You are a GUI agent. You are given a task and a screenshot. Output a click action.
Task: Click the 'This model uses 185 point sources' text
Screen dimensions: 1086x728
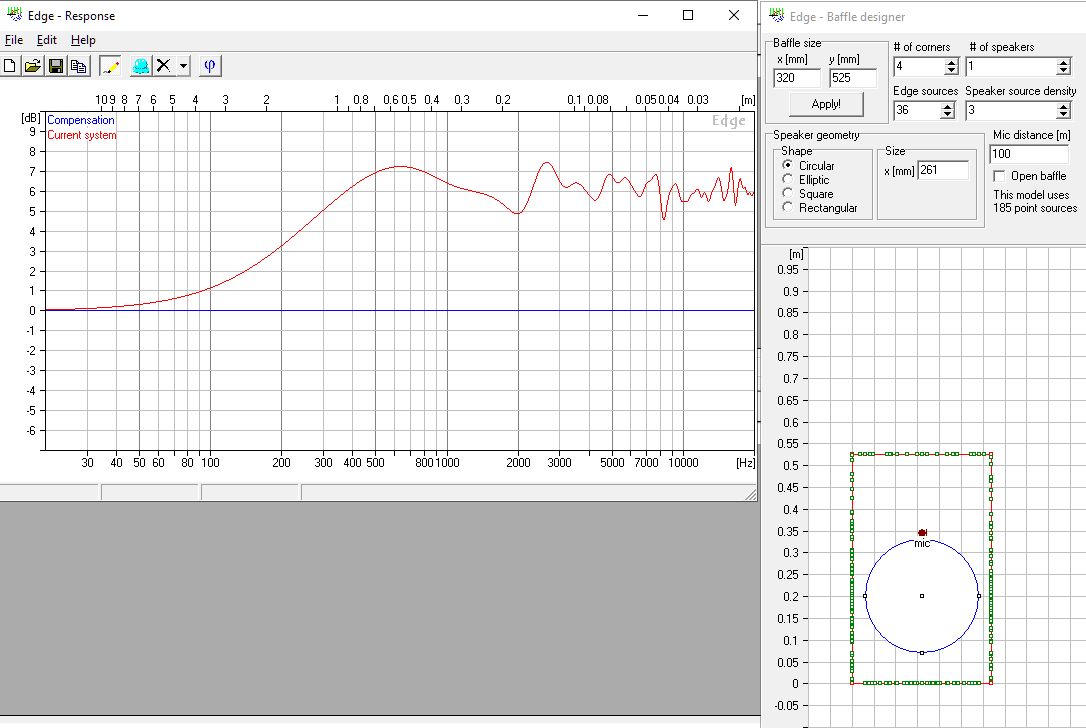click(1035, 201)
